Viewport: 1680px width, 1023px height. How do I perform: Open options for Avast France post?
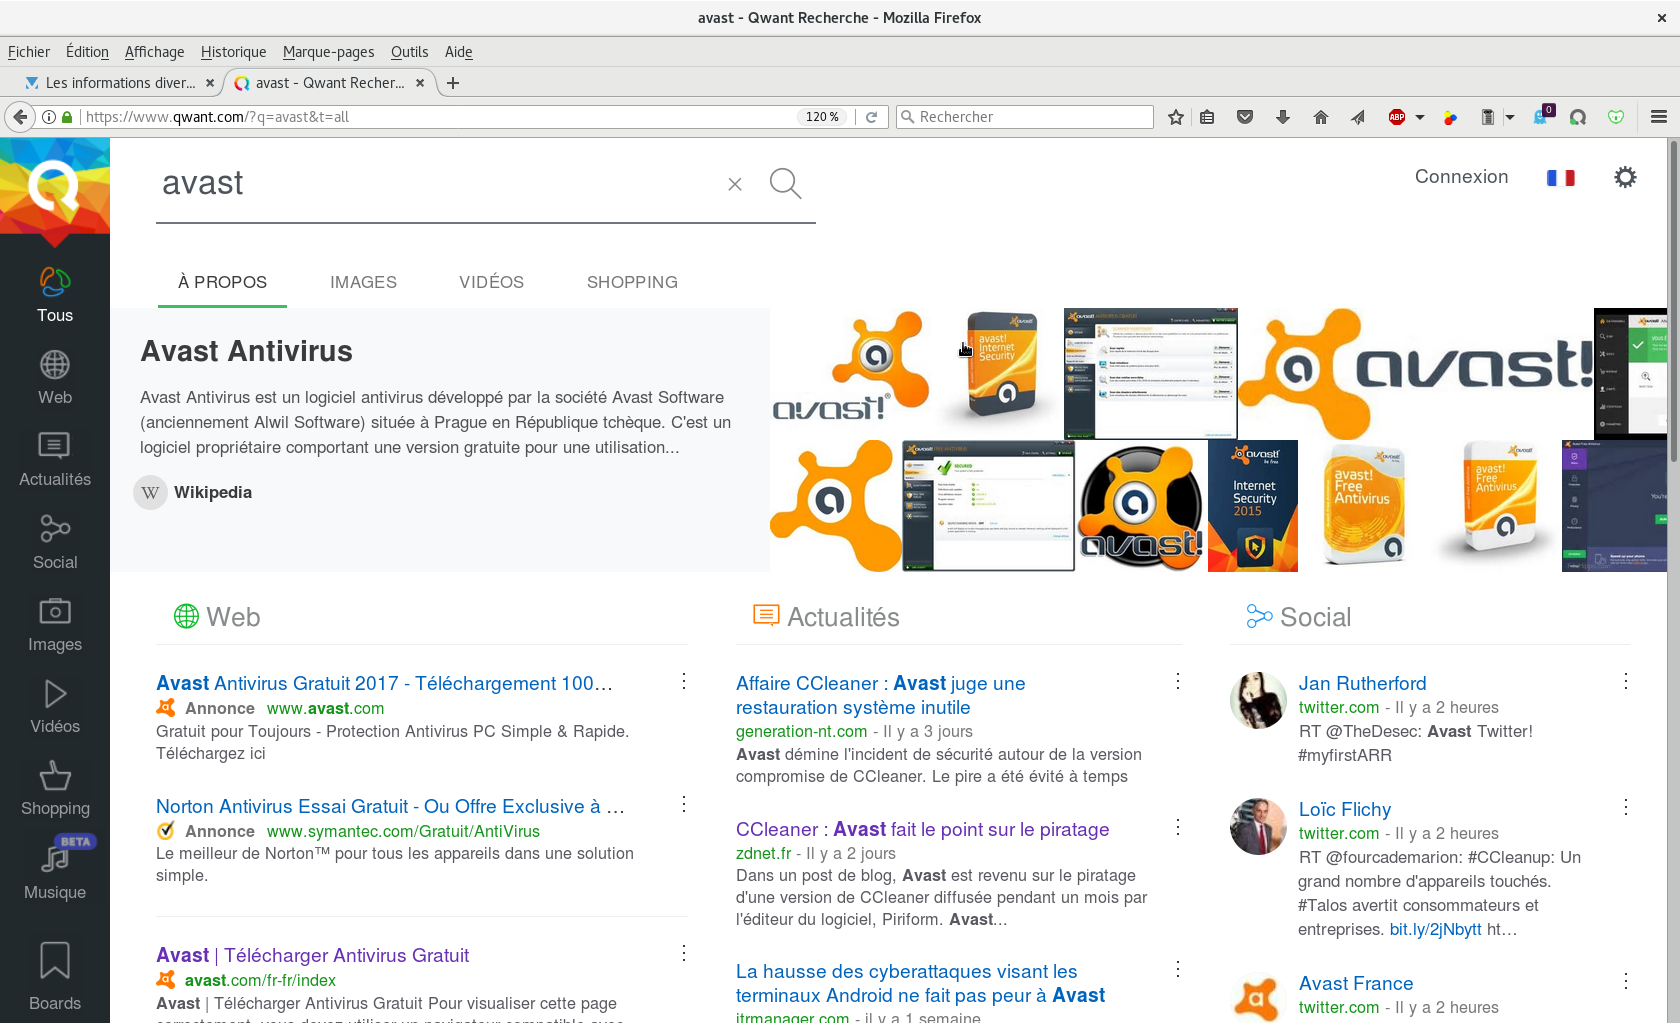coord(1626,981)
